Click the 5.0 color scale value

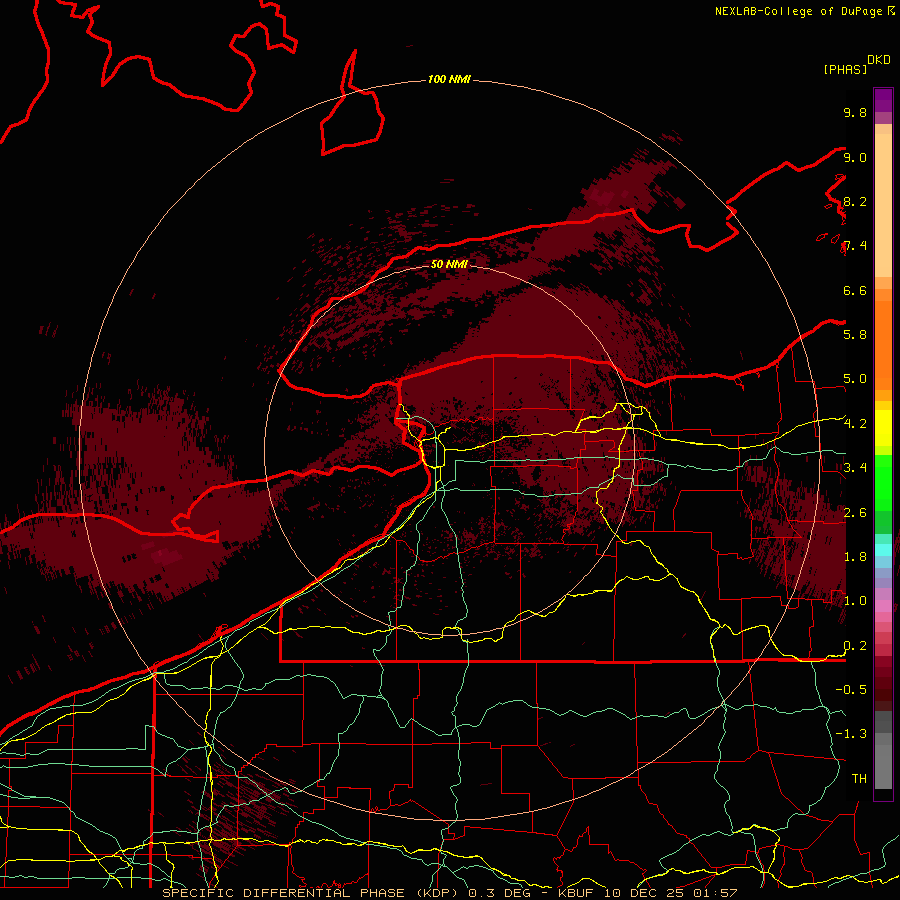coord(855,379)
